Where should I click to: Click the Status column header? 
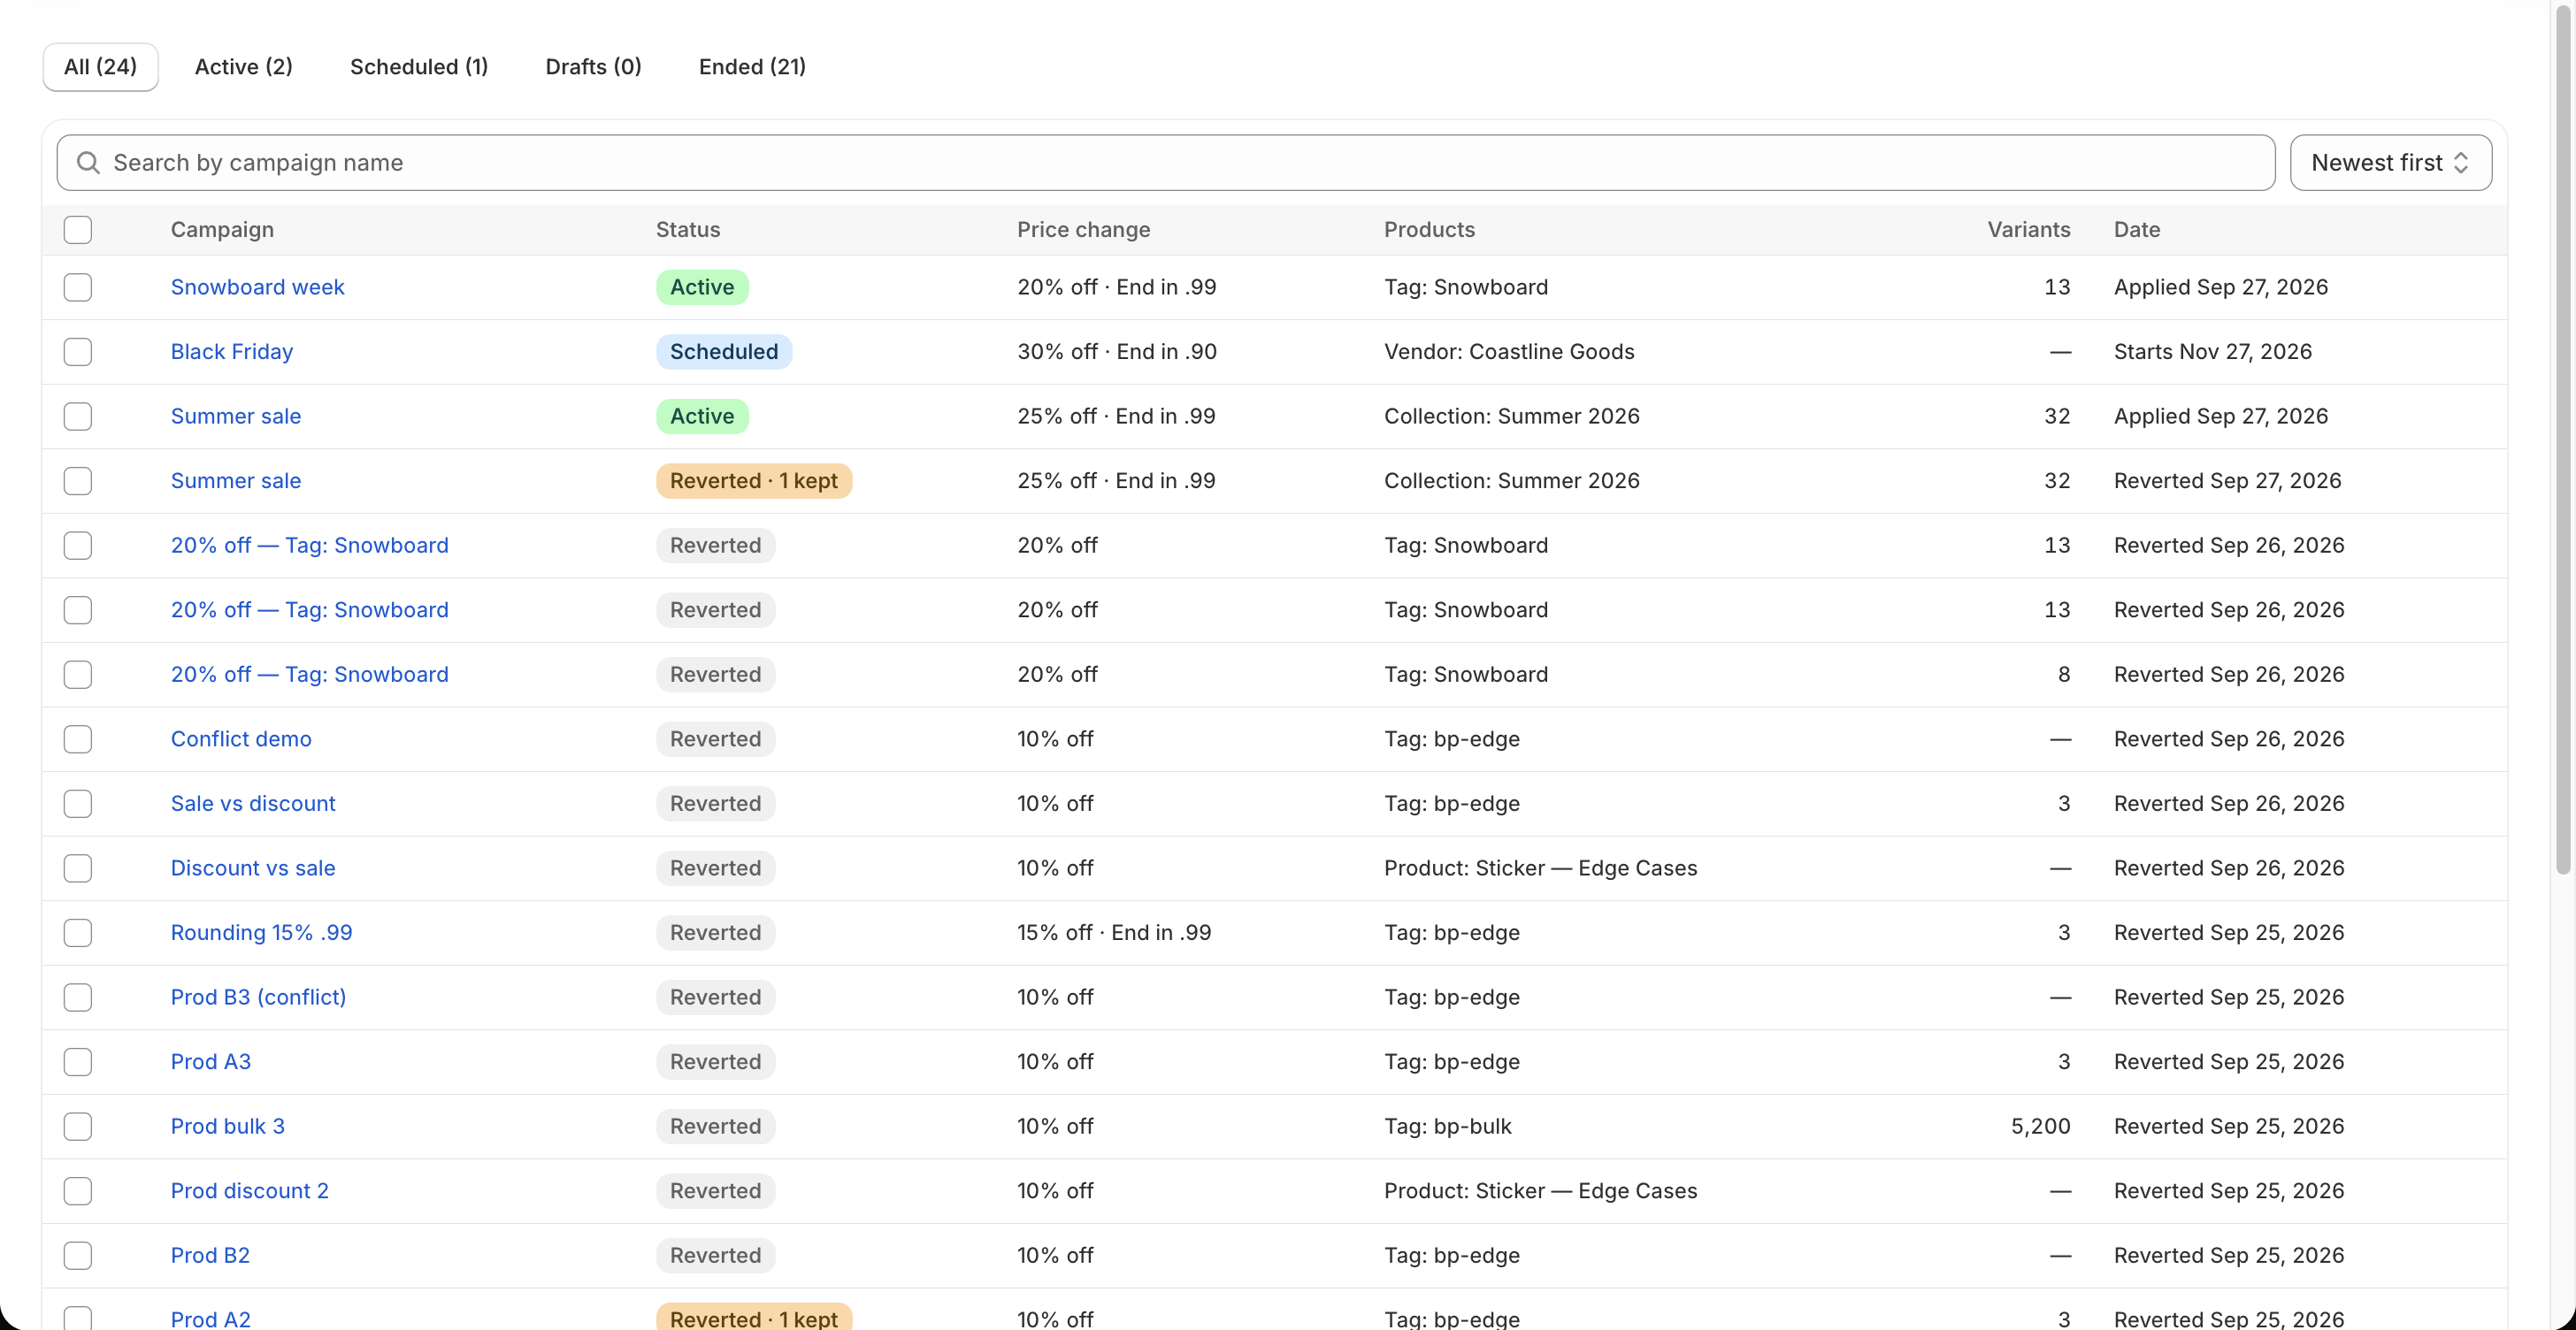coord(688,230)
